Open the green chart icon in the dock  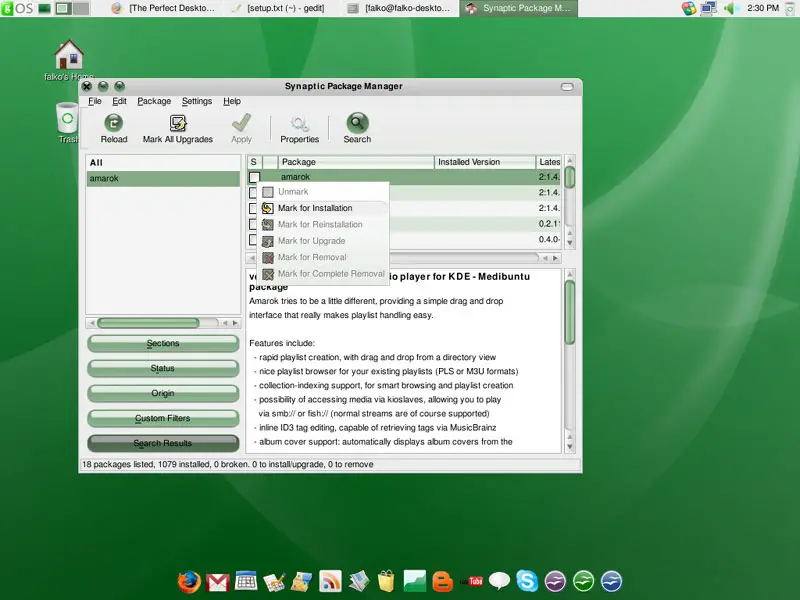point(414,581)
